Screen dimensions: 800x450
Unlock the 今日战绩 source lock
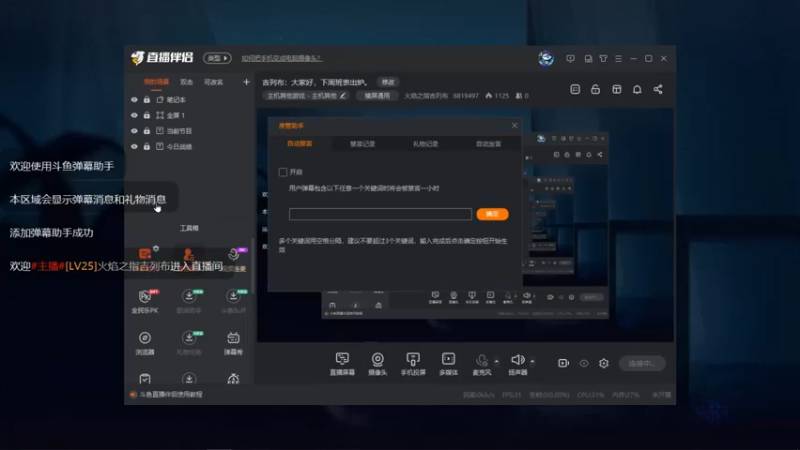pos(147,146)
